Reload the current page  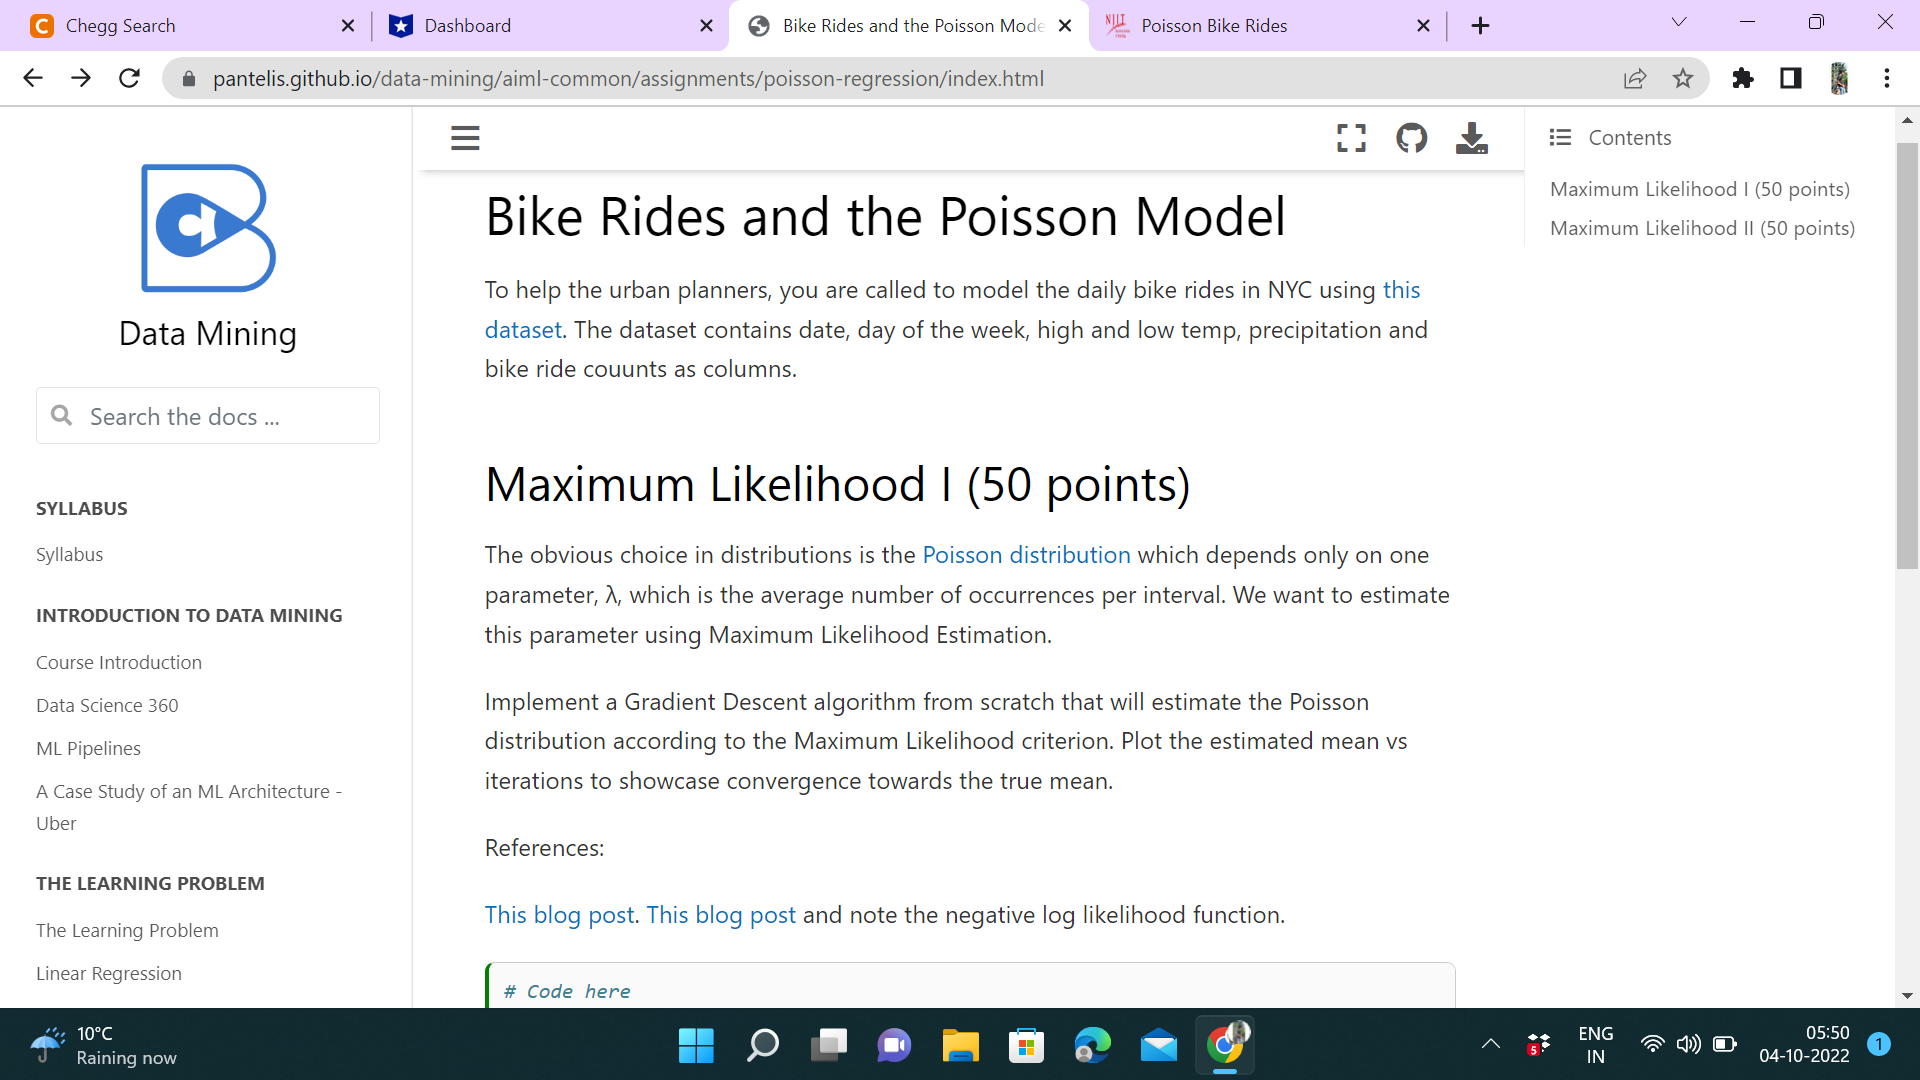[129, 78]
